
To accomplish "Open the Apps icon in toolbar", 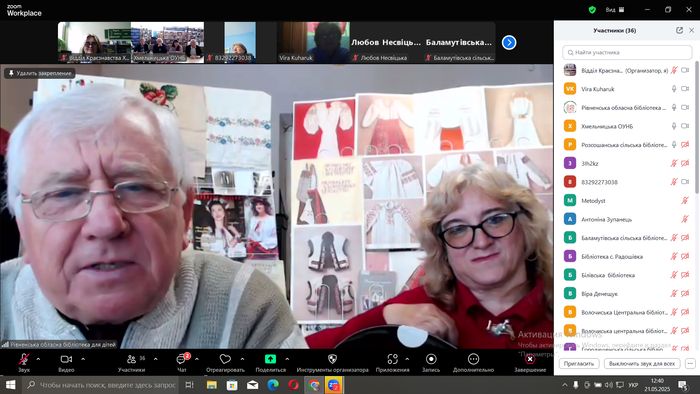I will pos(392,359).
